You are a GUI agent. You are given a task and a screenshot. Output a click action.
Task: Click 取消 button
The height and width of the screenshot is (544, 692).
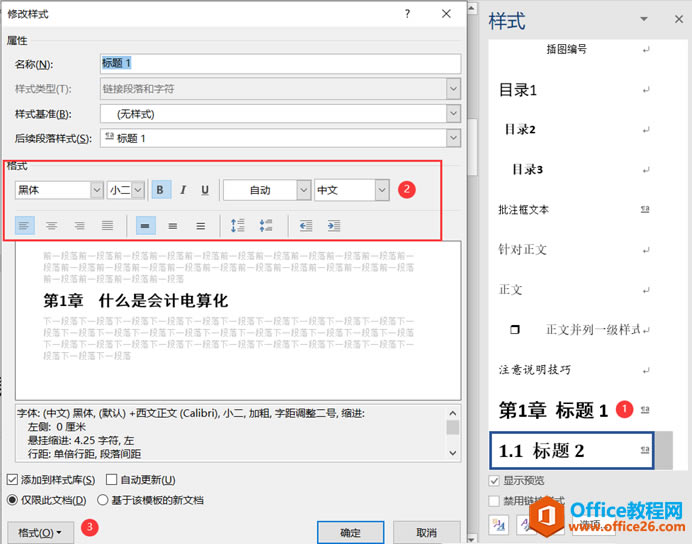[426, 533]
